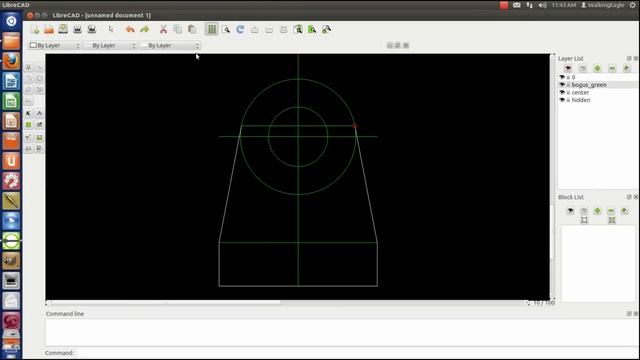Toggle visibility of bogus_green layer

coord(562,85)
